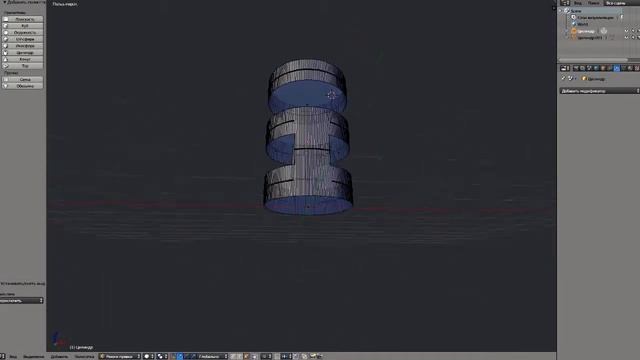This screenshot has height=360, width=640.
Task: Add a Цилиндр primitive from tool shelf
Action: point(22,52)
